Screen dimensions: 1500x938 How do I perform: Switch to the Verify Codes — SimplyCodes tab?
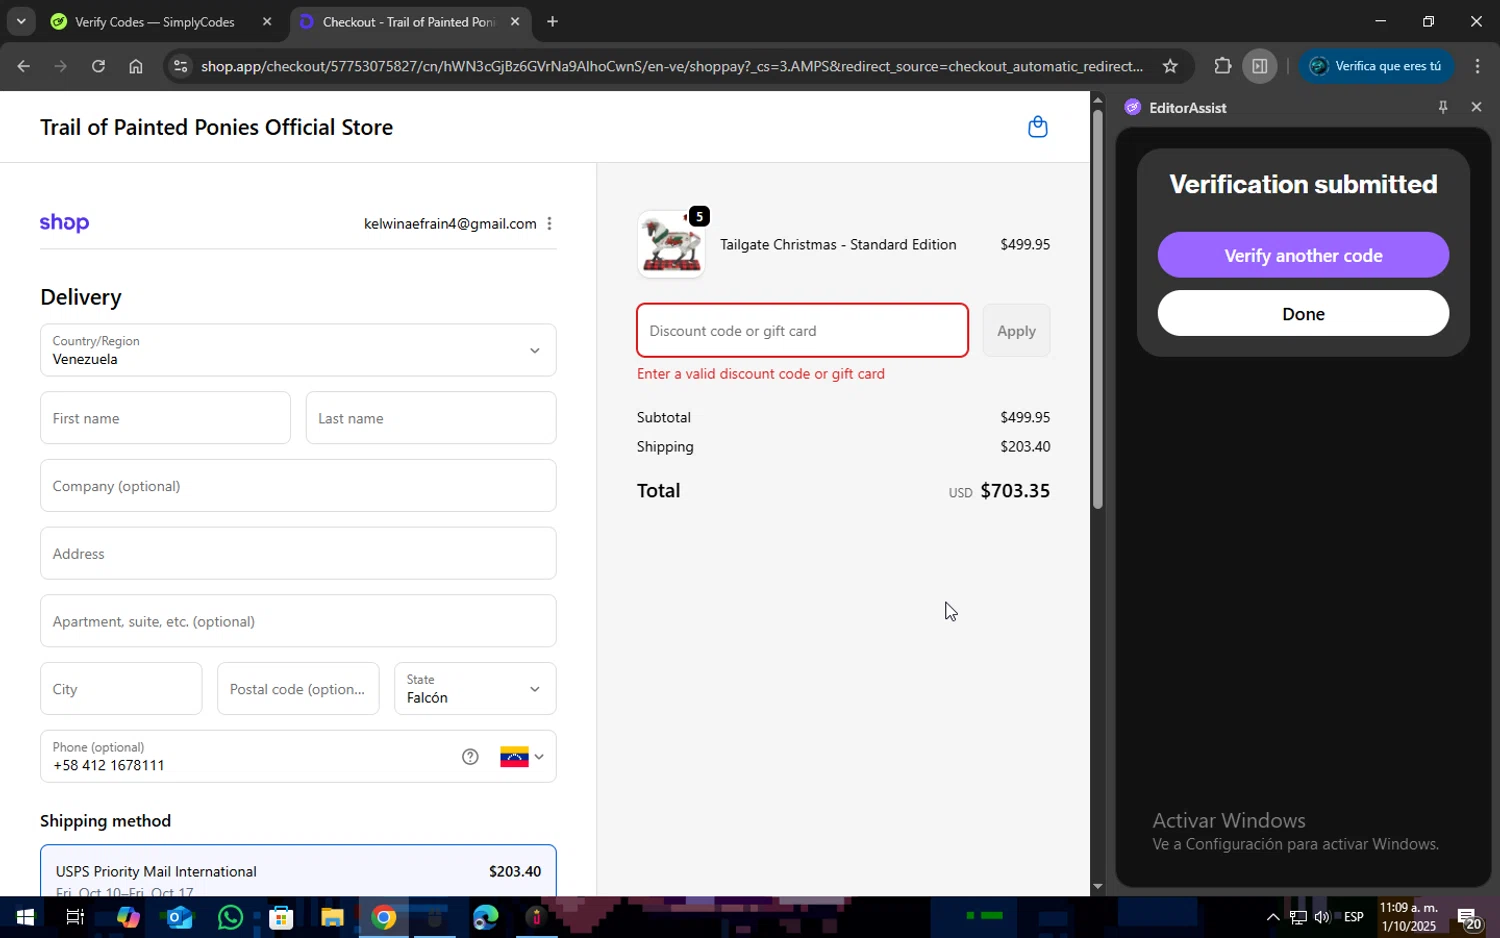click(x=155, y=22)
